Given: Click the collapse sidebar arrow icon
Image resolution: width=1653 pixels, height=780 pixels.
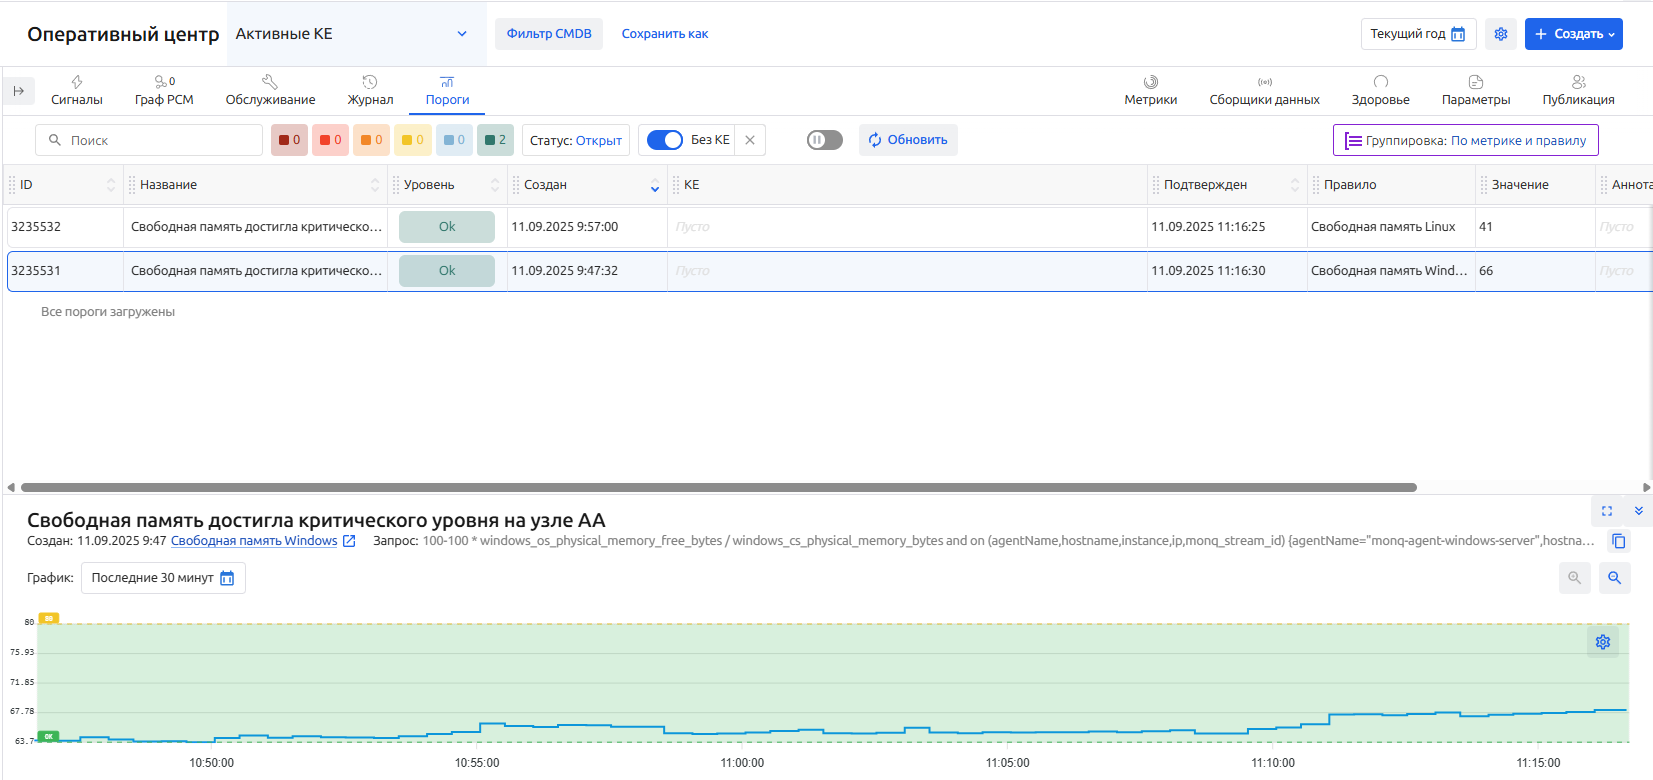Looking at the screenshot, I should [19, 91].
